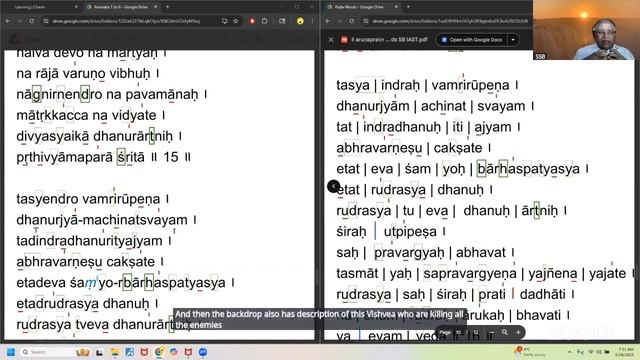Open the media control icon in left toolbar
640x360 pixels.
(x=282, y=21)
